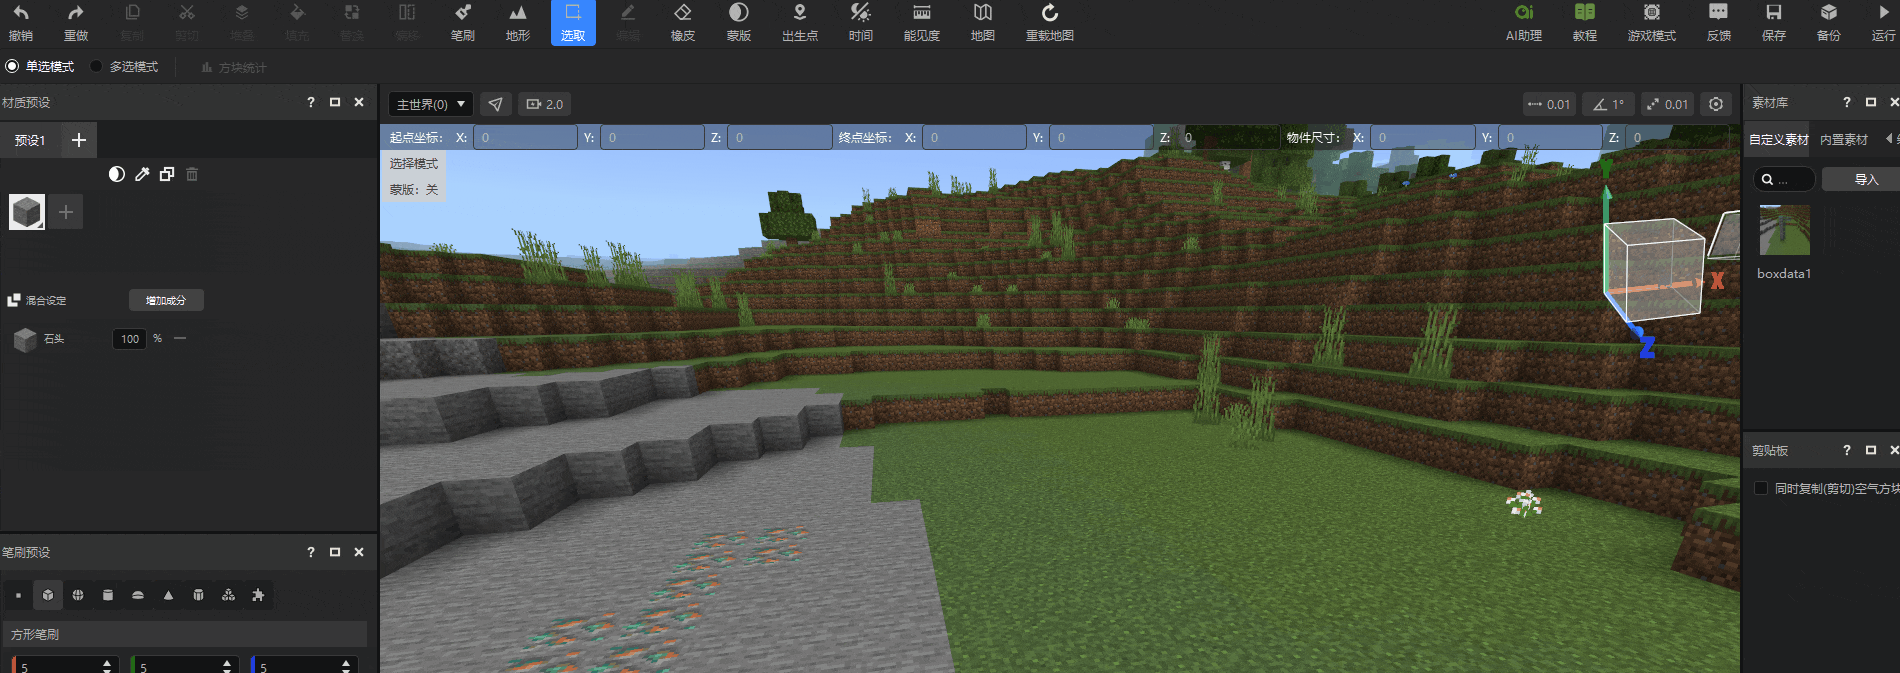The image size is (1900, 673).
Task: Open the 教程 tutorial
Action: [1585, 22]
